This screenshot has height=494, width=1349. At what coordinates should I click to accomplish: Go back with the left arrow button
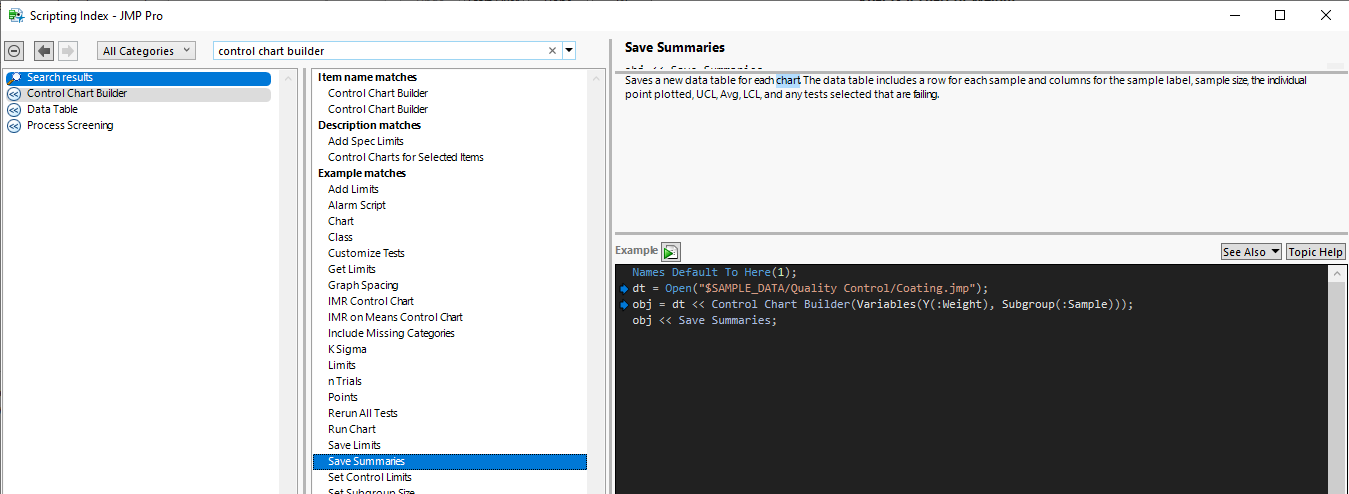tap(44, 51)
